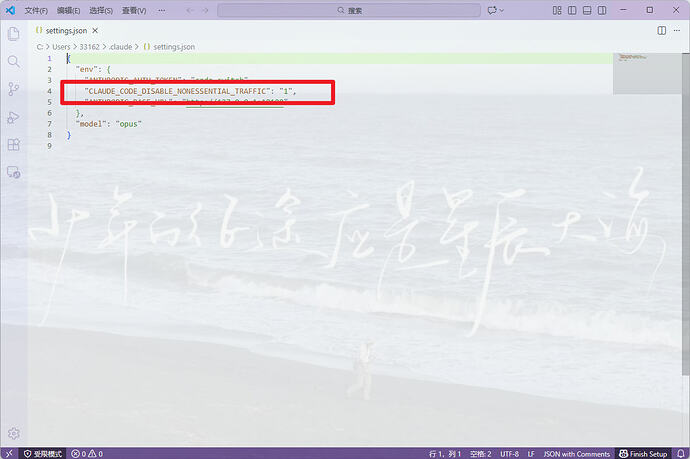This screenshot has height=459, width=690.
Task: Open go-to-line via 行 1, 列 1
Action: coord(444,454)
